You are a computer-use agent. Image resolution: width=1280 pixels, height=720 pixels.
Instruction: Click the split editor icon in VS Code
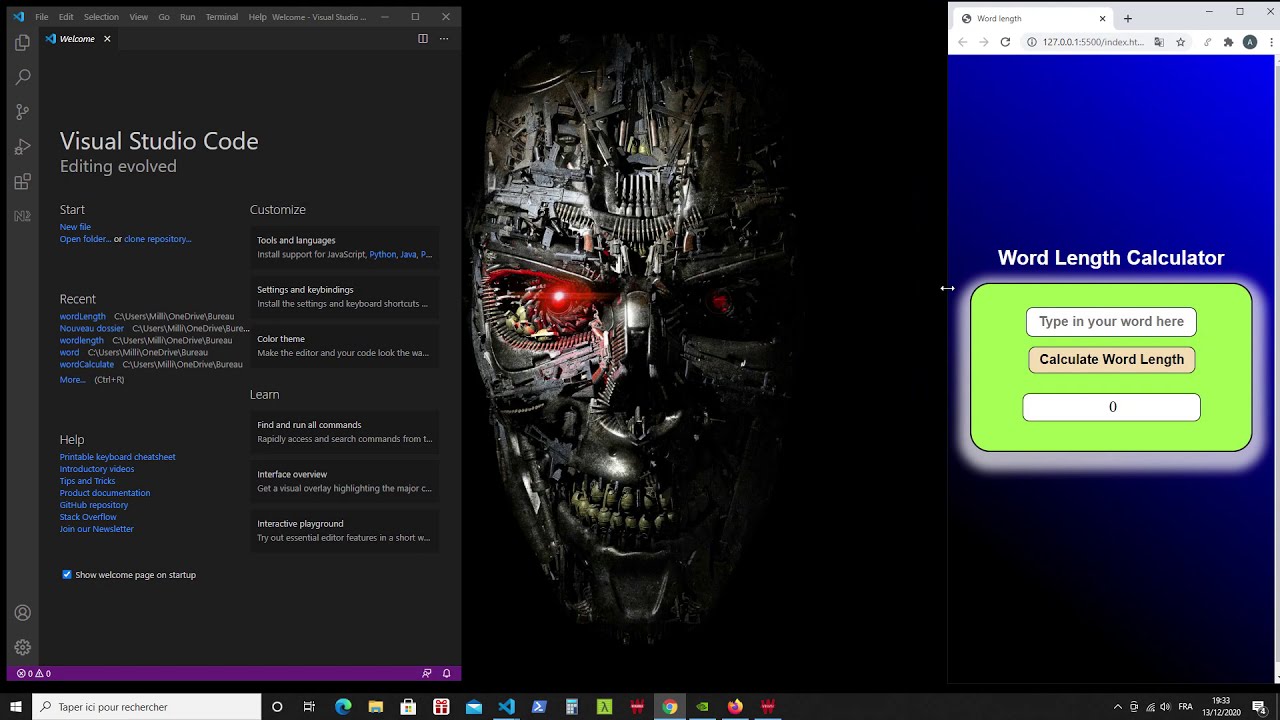click(x=422, y=39)
